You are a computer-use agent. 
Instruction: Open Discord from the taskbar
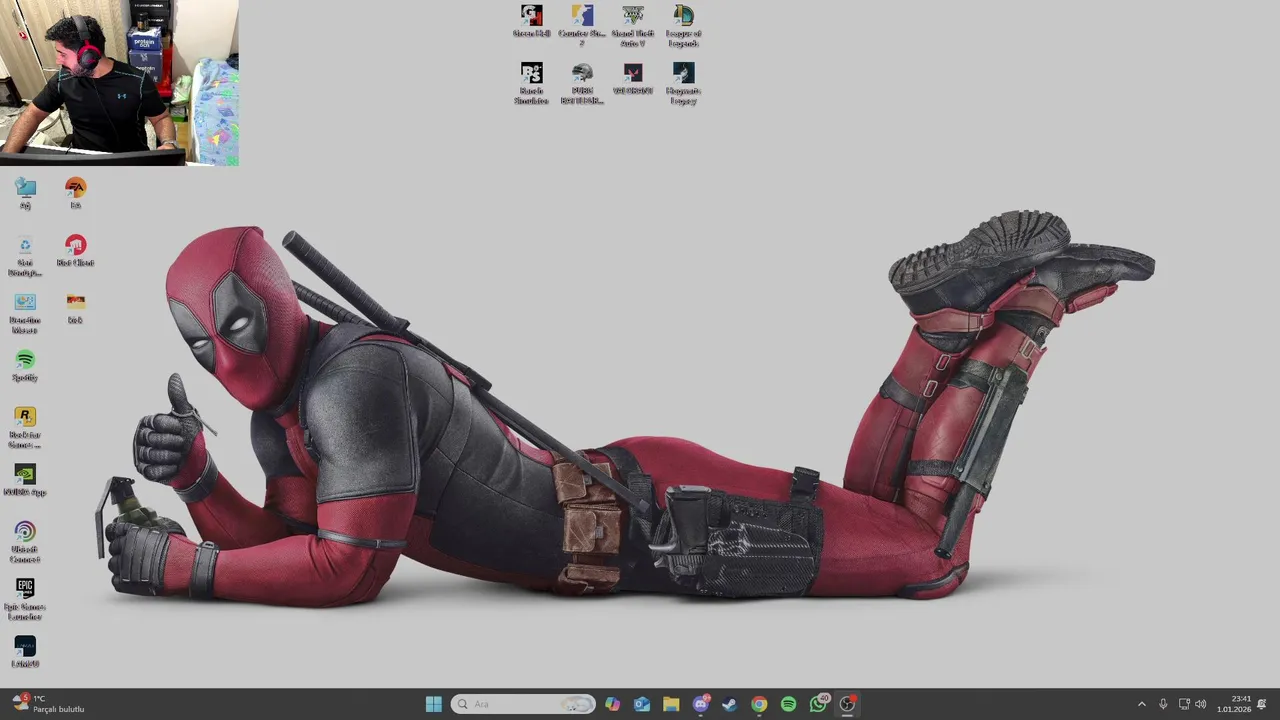tap(700, 704)
